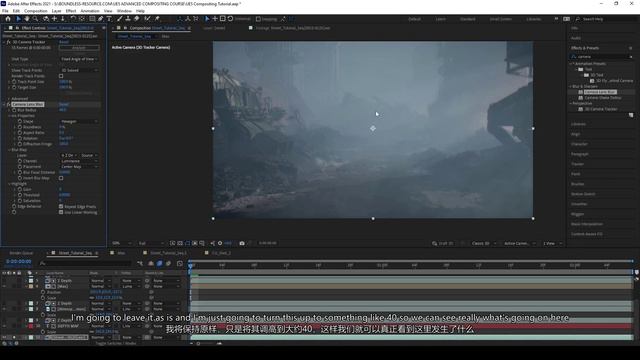
Task: Select the Rectangle shape tool
Action: (92, 19)
